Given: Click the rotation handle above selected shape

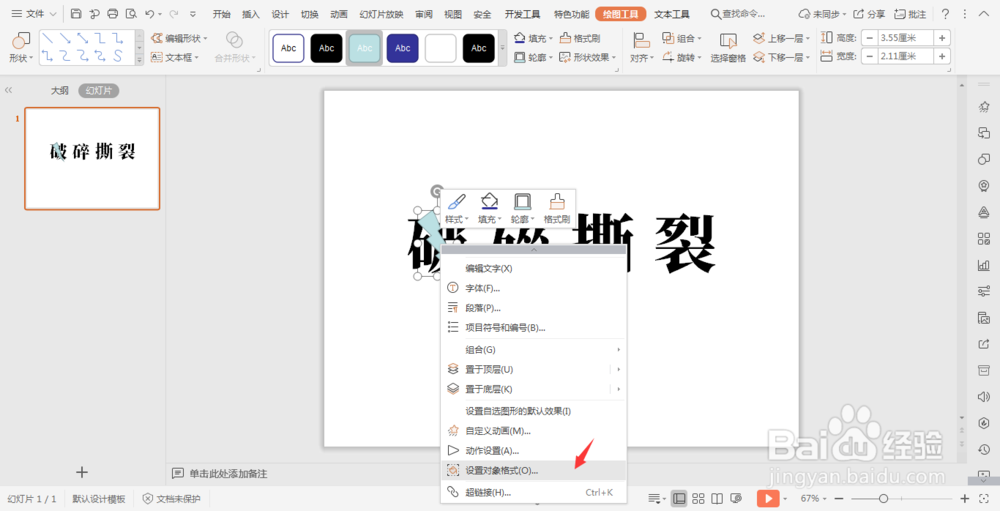Looking at the screenshot, I should (x=437, y=191).
